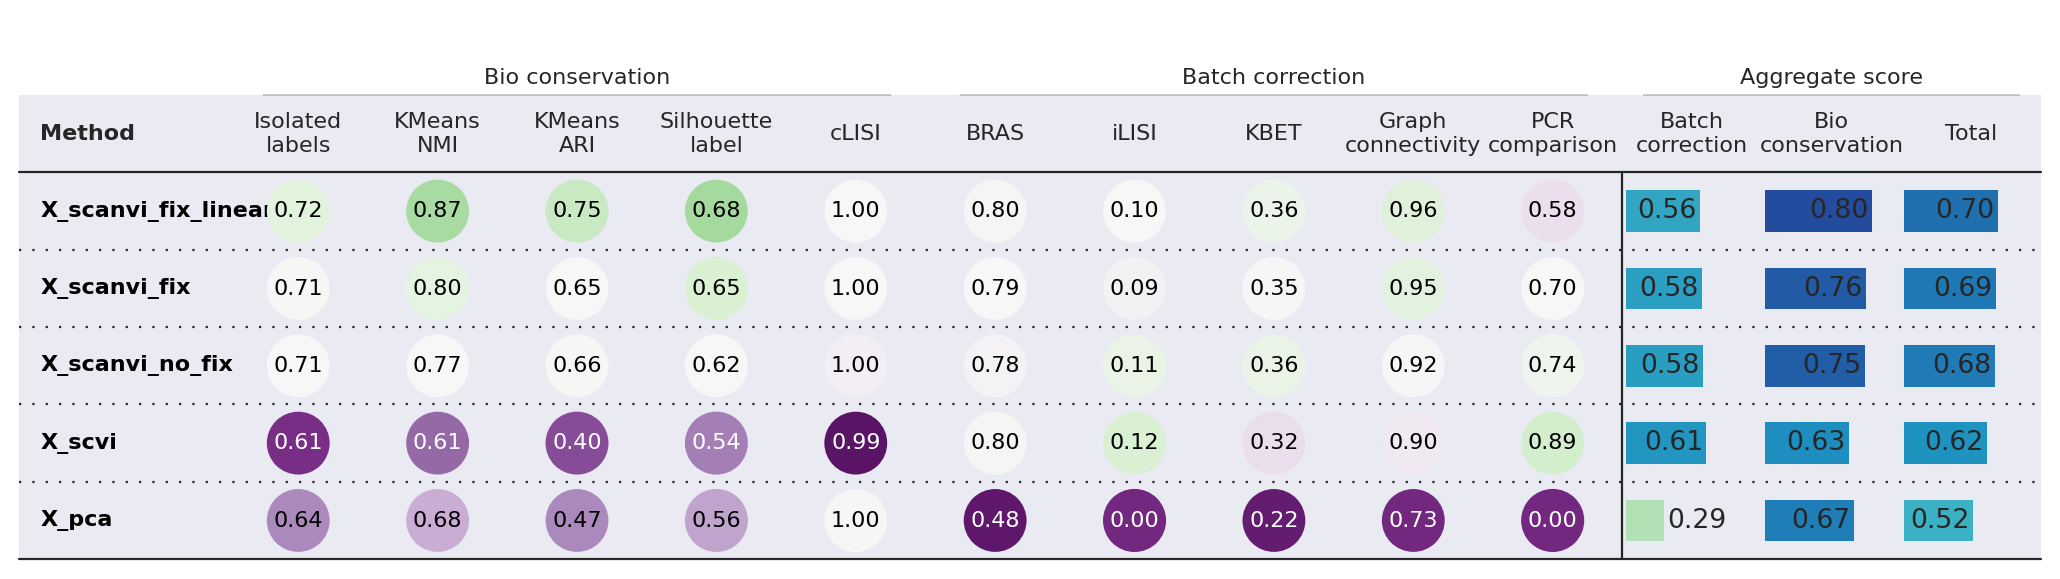Click the X_pca Total score bar 0.52
The height and width of the screenshot is (579, 2060).
tap(1938, 520)
